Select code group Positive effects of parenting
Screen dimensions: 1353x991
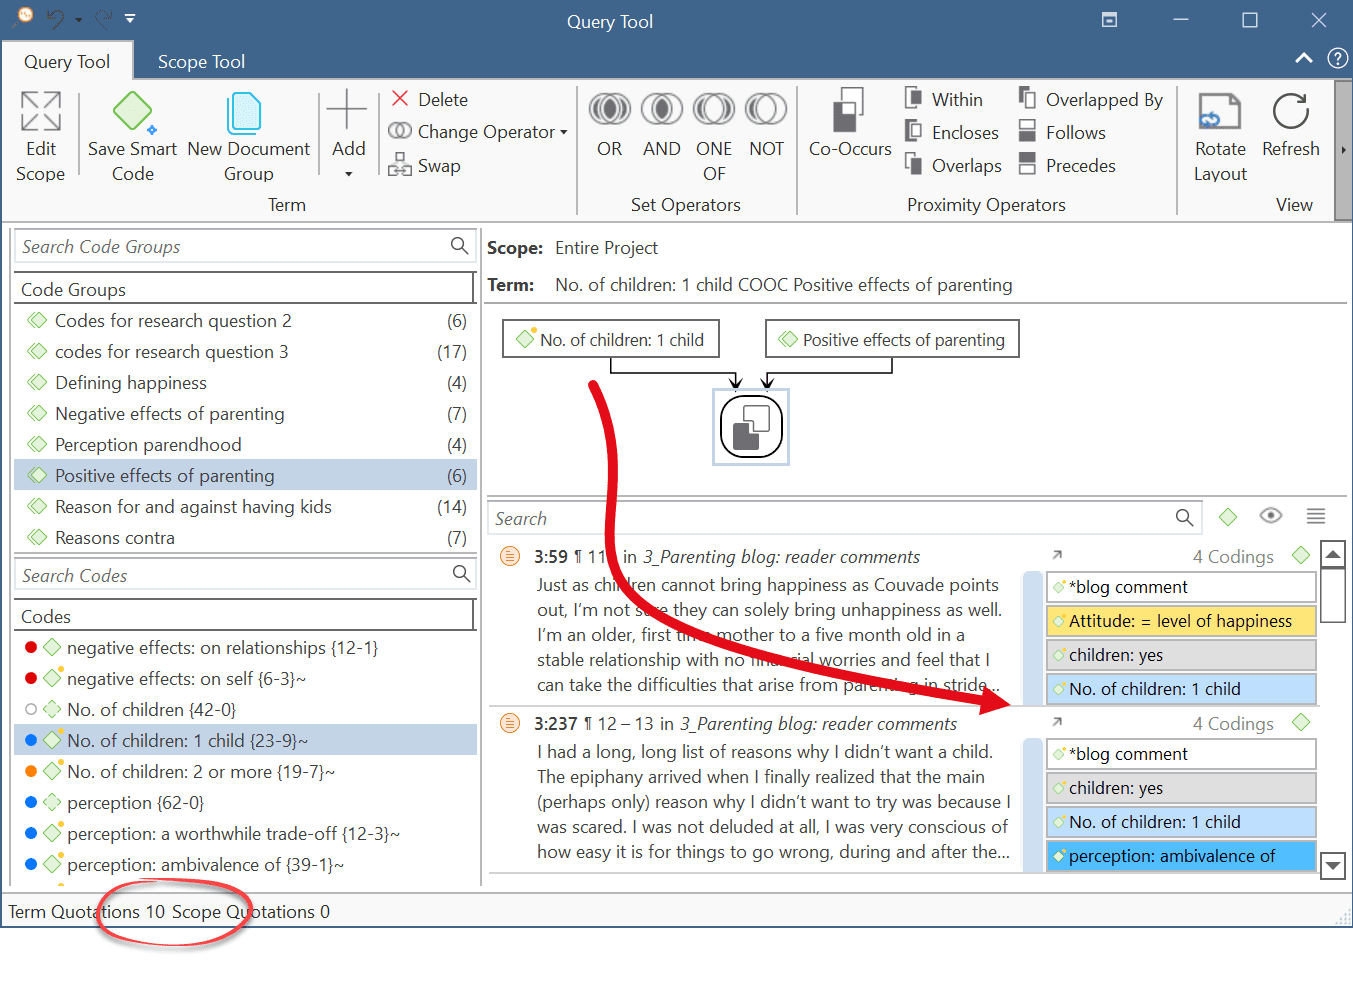245,475
